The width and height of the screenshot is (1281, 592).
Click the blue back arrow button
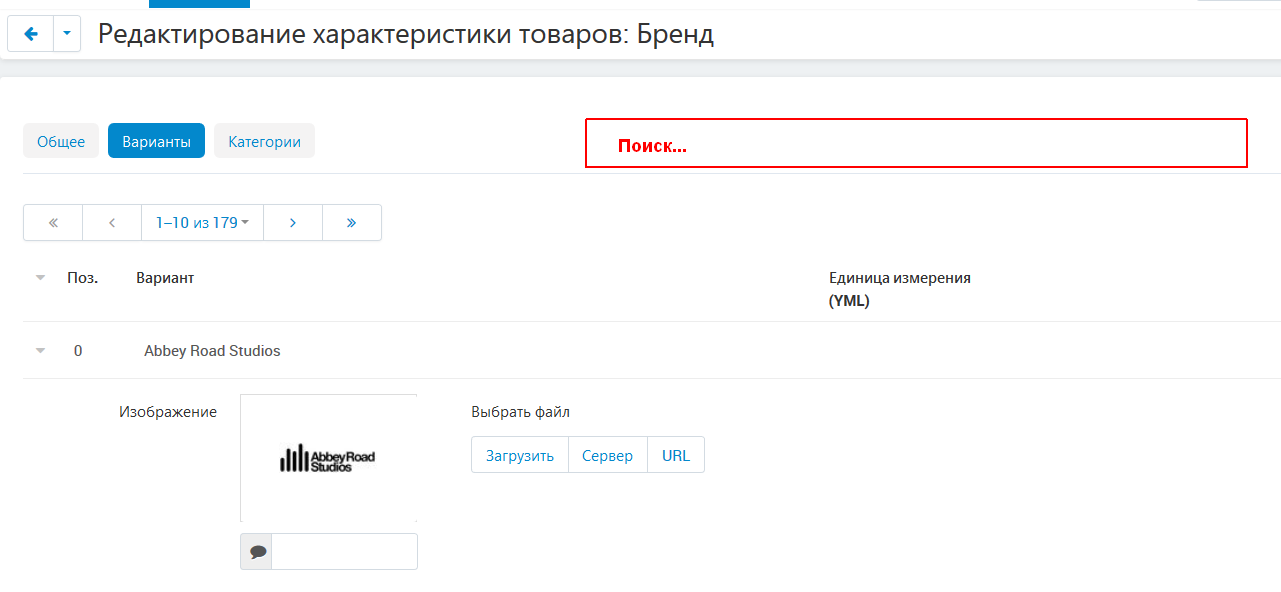tap(30, 34)
